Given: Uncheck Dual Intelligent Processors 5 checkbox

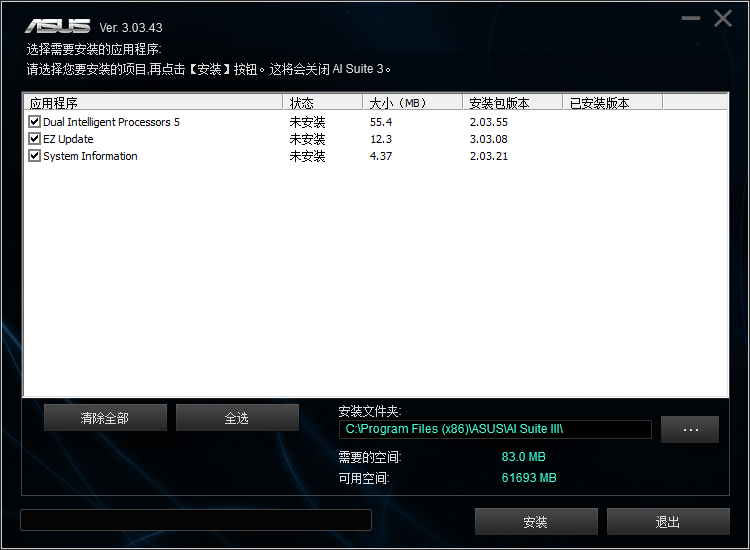Looking at the screenshot, I should pos(34,121).
